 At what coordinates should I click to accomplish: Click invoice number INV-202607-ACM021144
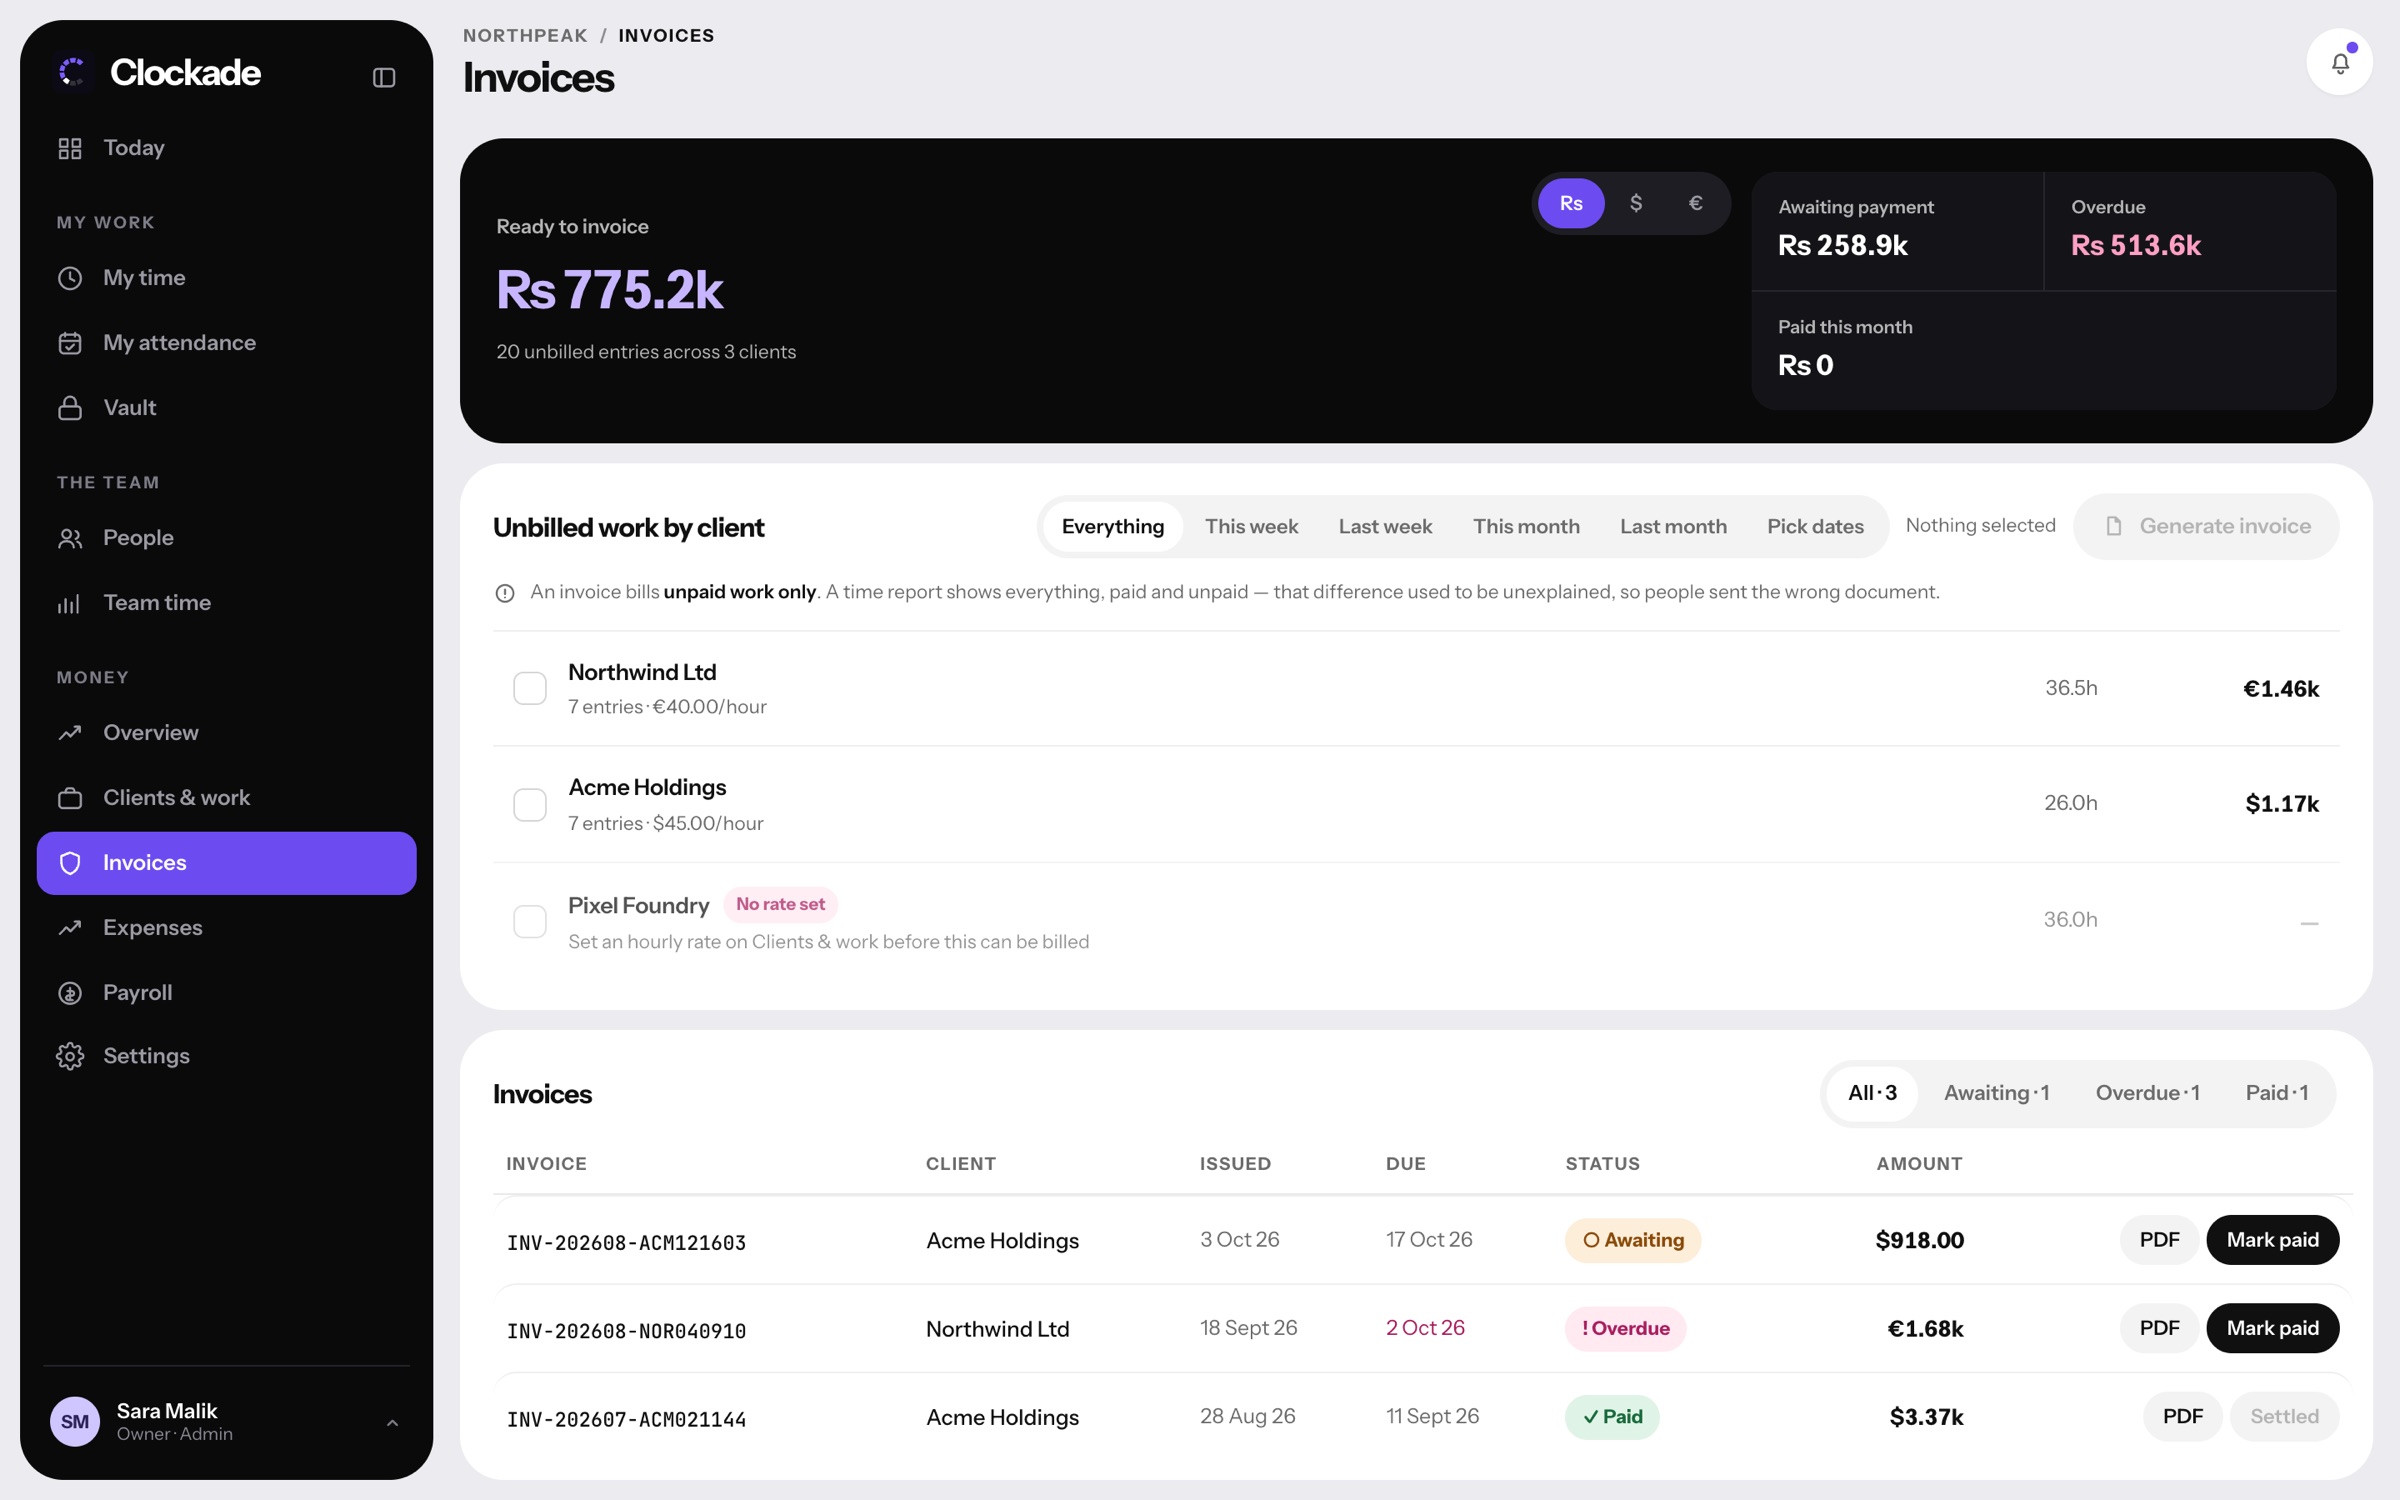pyautogui.click(x=626, y=1418)
